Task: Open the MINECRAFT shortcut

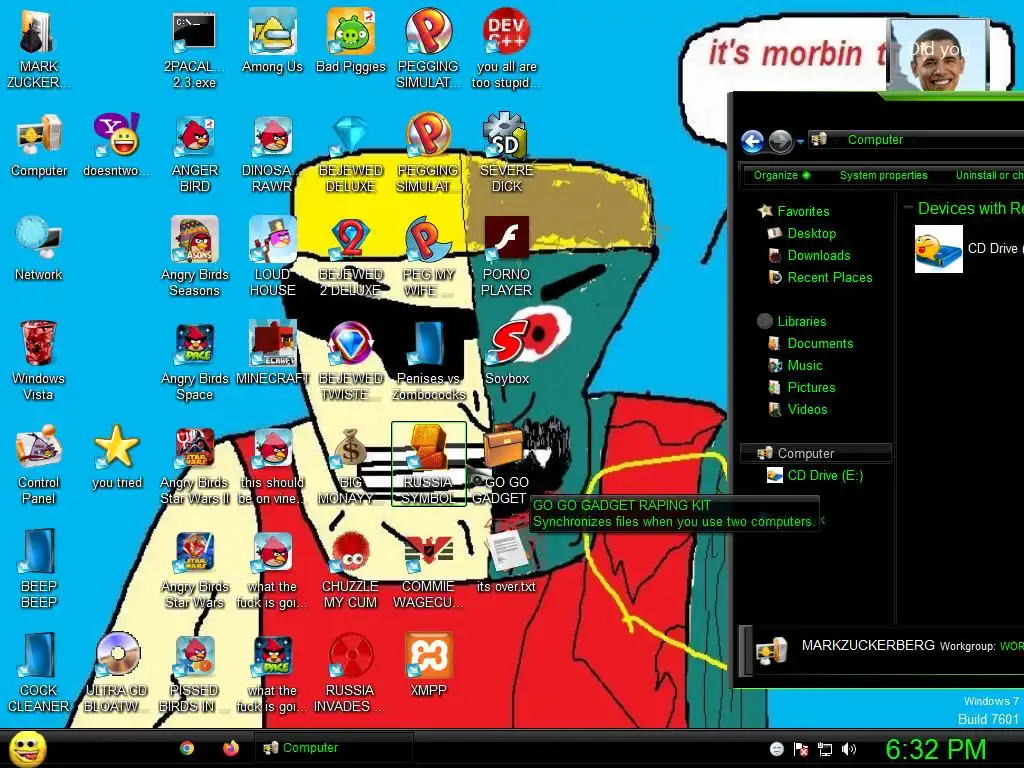Action: point(272,353)
